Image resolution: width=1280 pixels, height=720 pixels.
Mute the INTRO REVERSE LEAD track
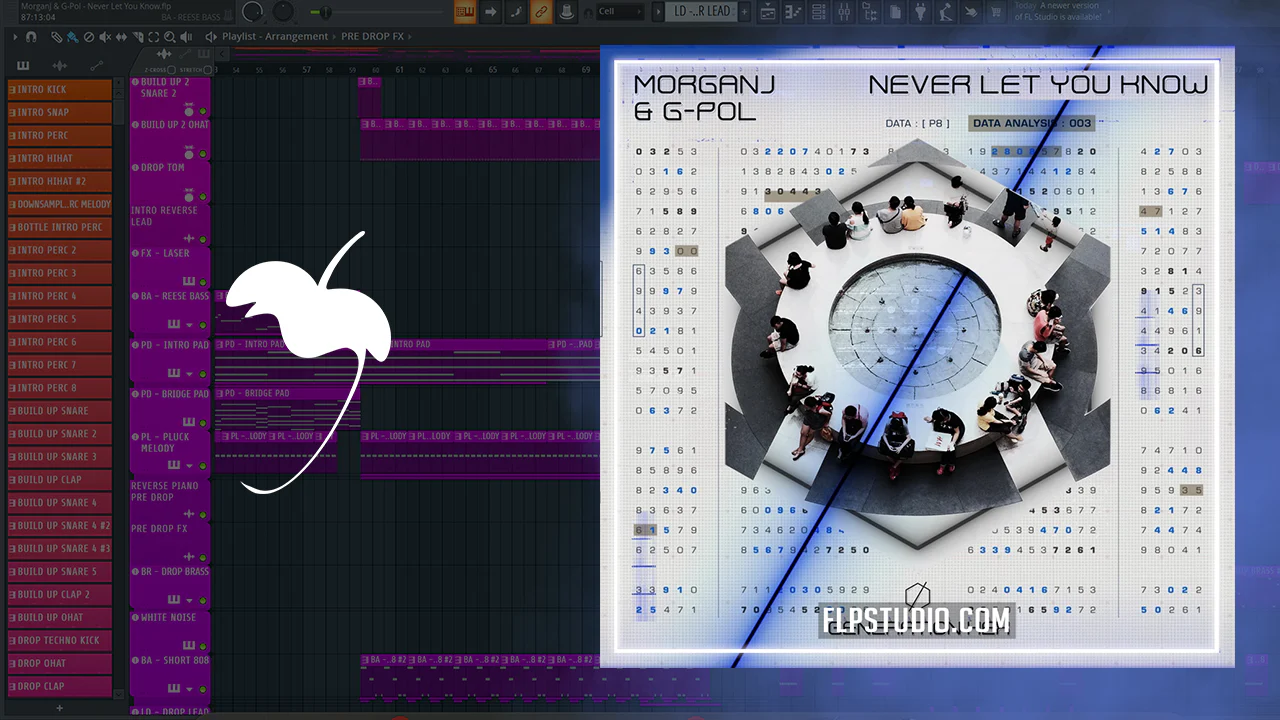(203, 239)
